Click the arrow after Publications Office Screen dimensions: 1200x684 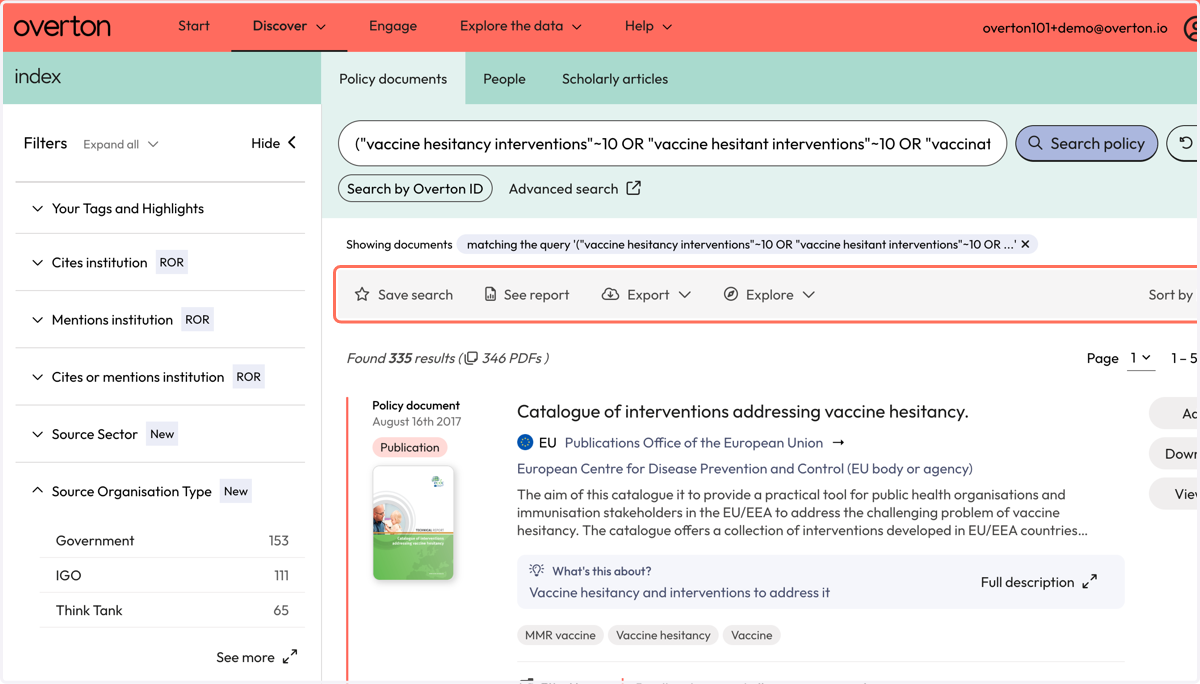tap(838, 442)
